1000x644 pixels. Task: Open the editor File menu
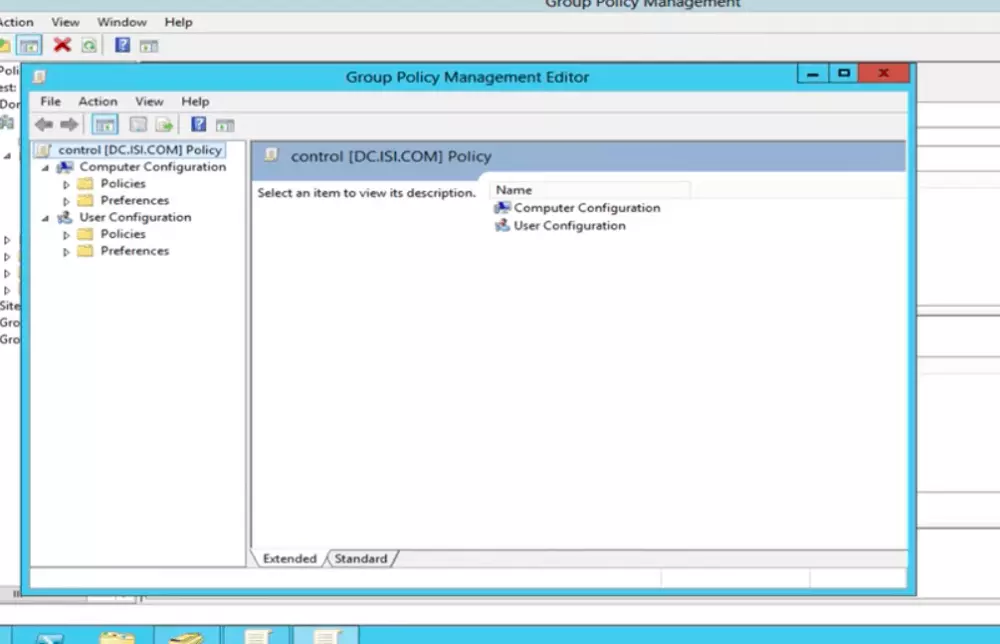(x=50, y=101)
